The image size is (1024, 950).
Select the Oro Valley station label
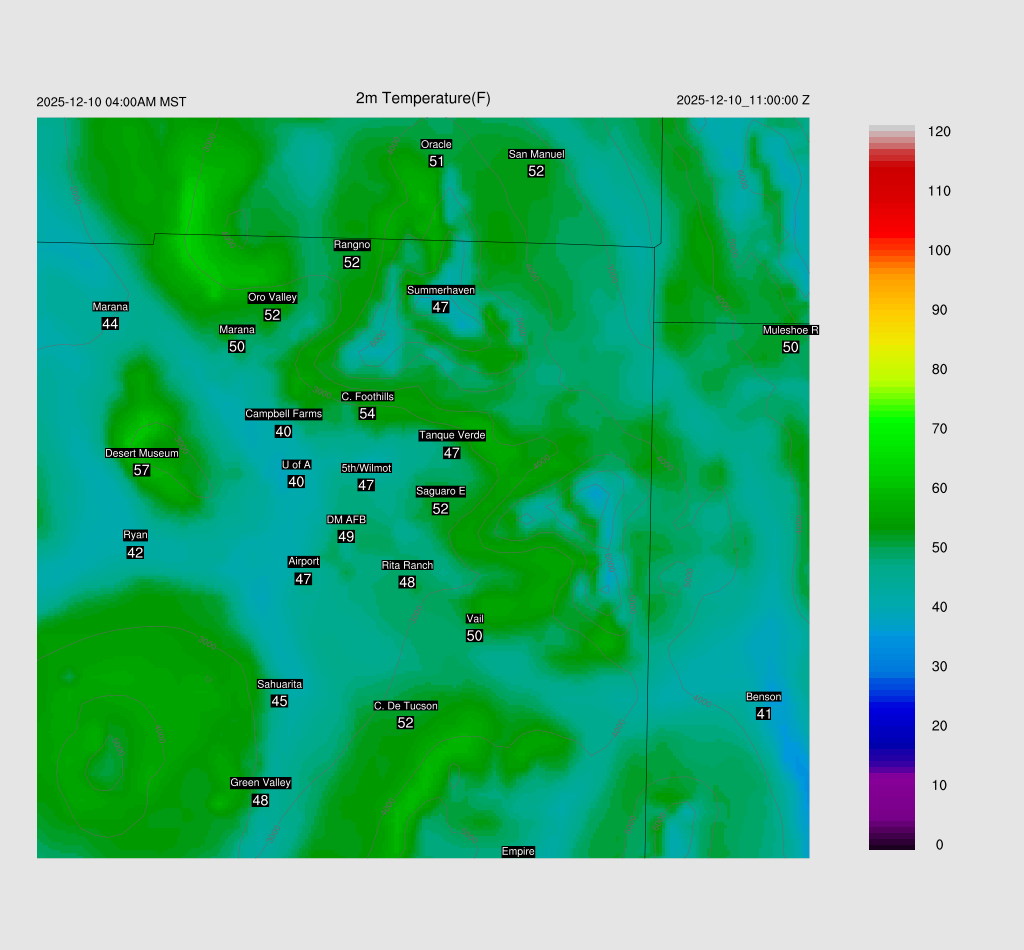coord(272,298)
